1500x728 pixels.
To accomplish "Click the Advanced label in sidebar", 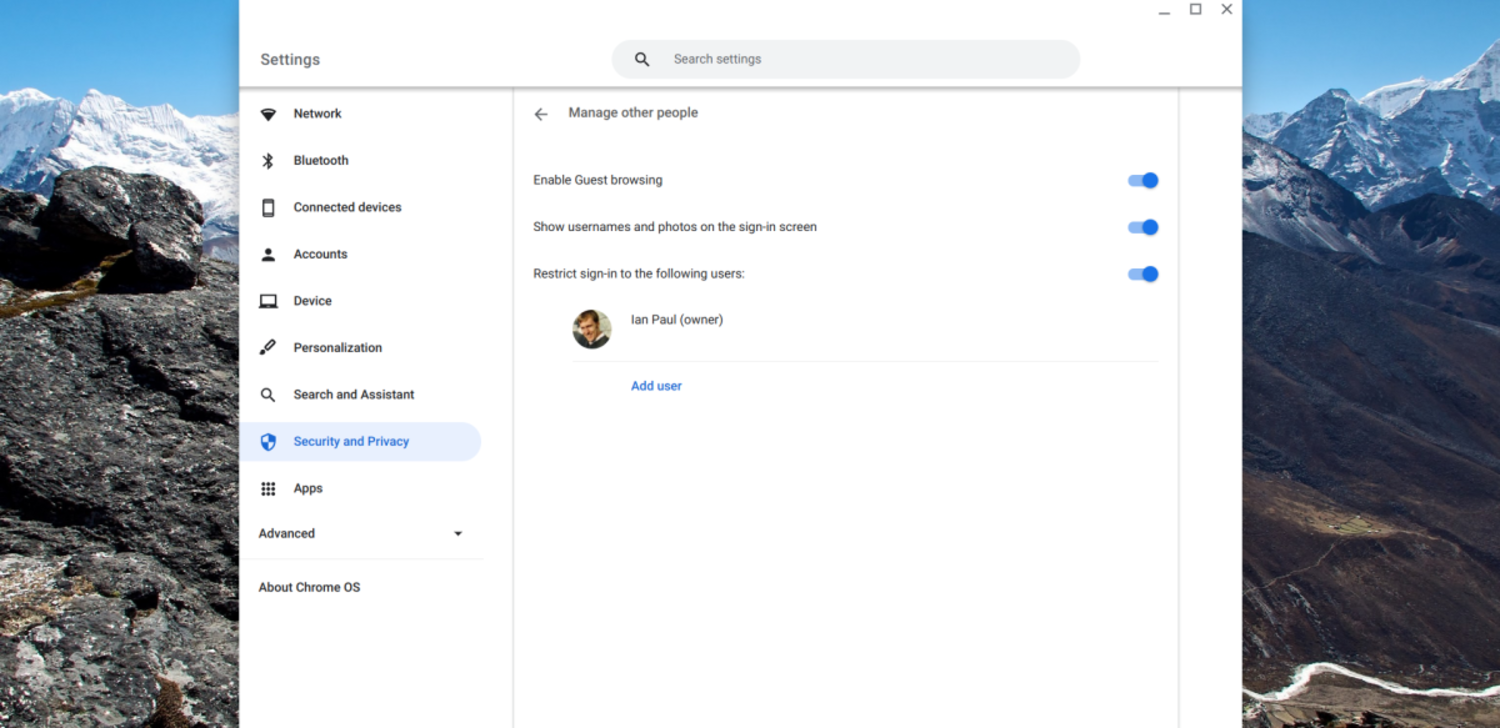I will [x=287, y=534].
